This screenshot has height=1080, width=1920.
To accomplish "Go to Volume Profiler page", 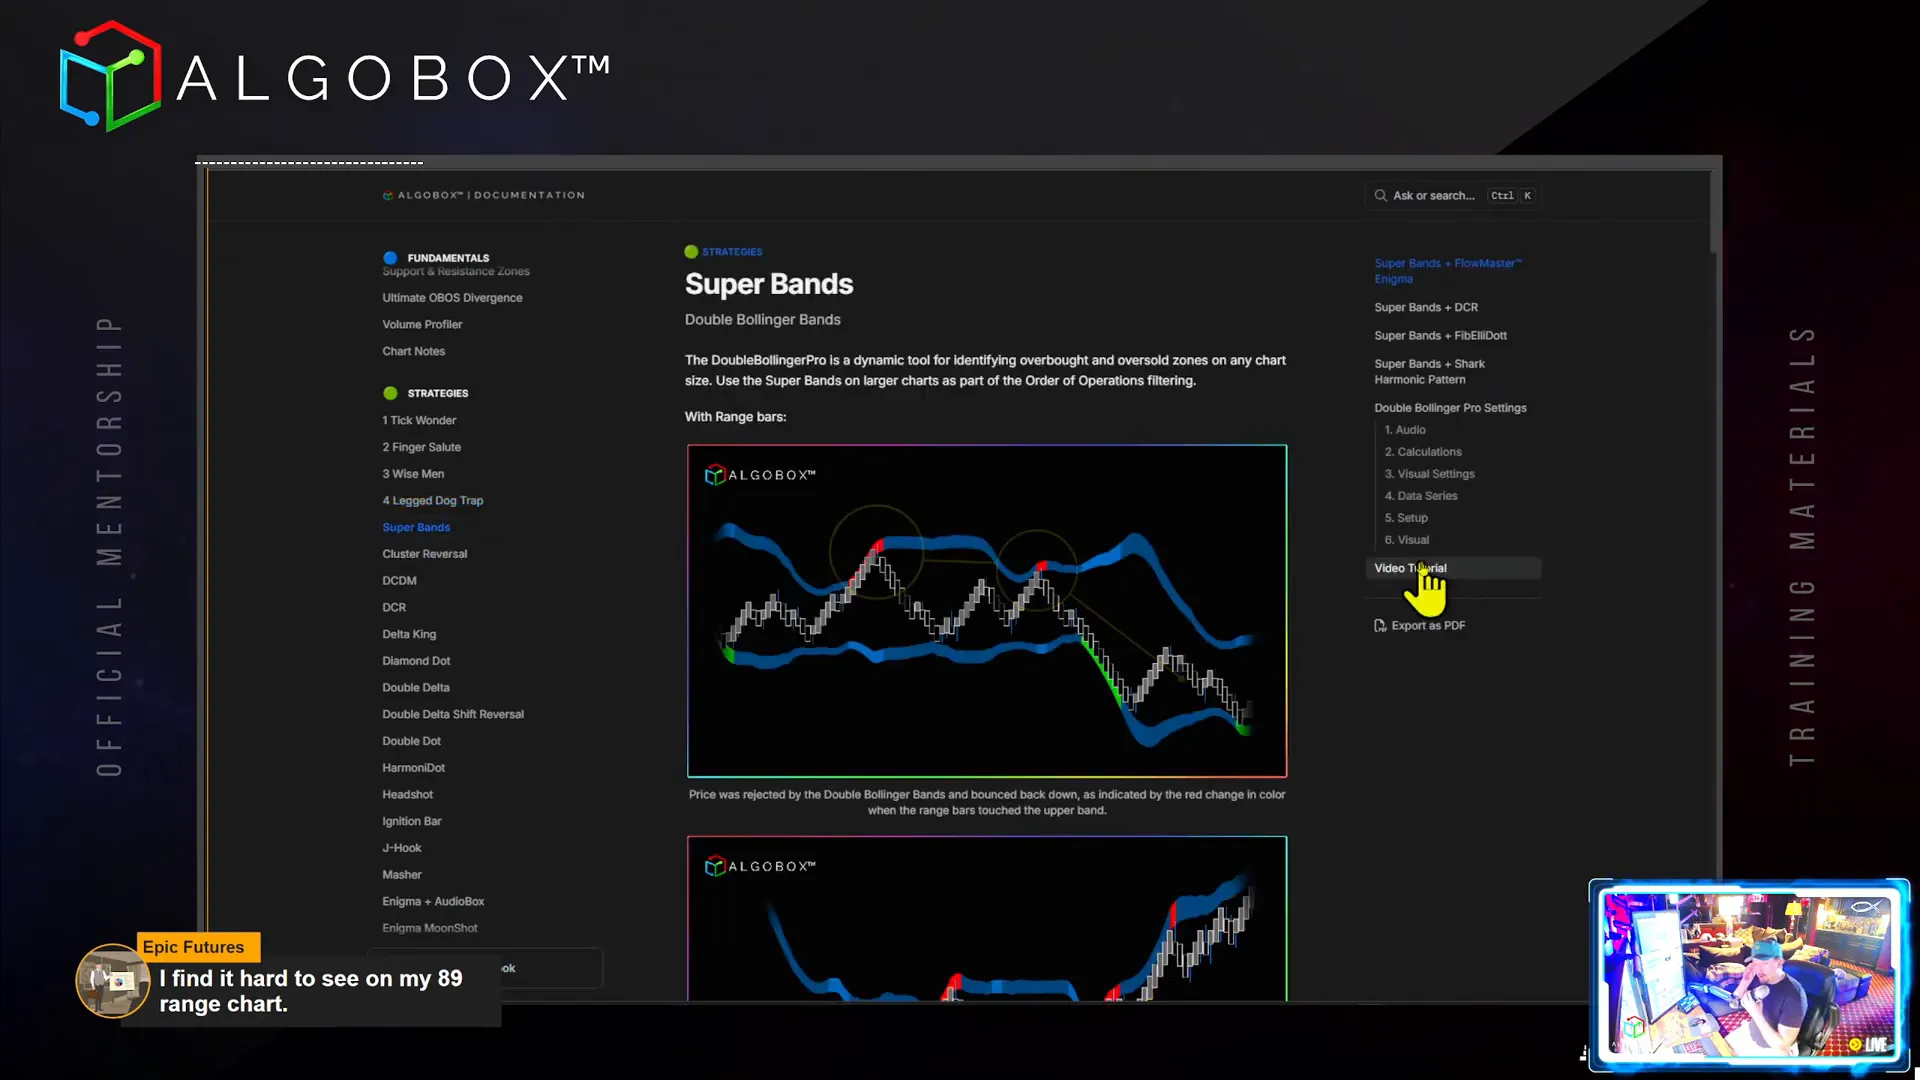I will click(422, 325).
